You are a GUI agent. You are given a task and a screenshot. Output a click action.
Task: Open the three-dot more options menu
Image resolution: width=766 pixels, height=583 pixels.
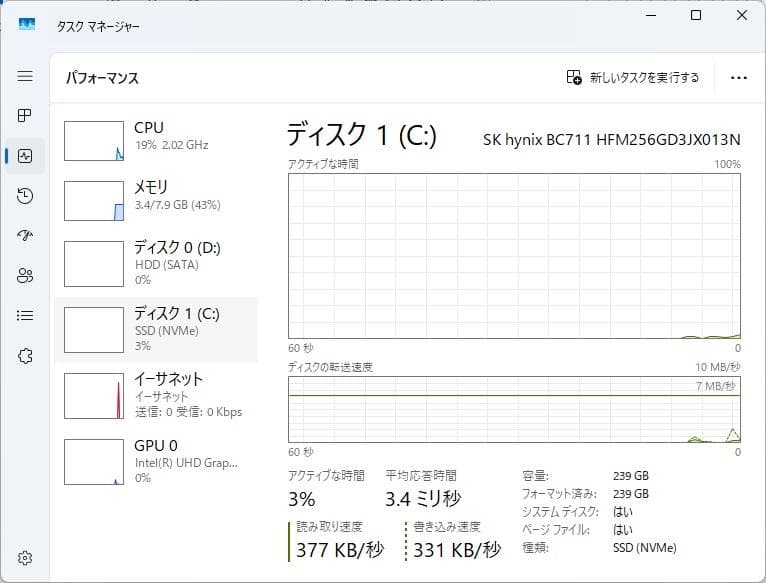(x=739, y=78)
